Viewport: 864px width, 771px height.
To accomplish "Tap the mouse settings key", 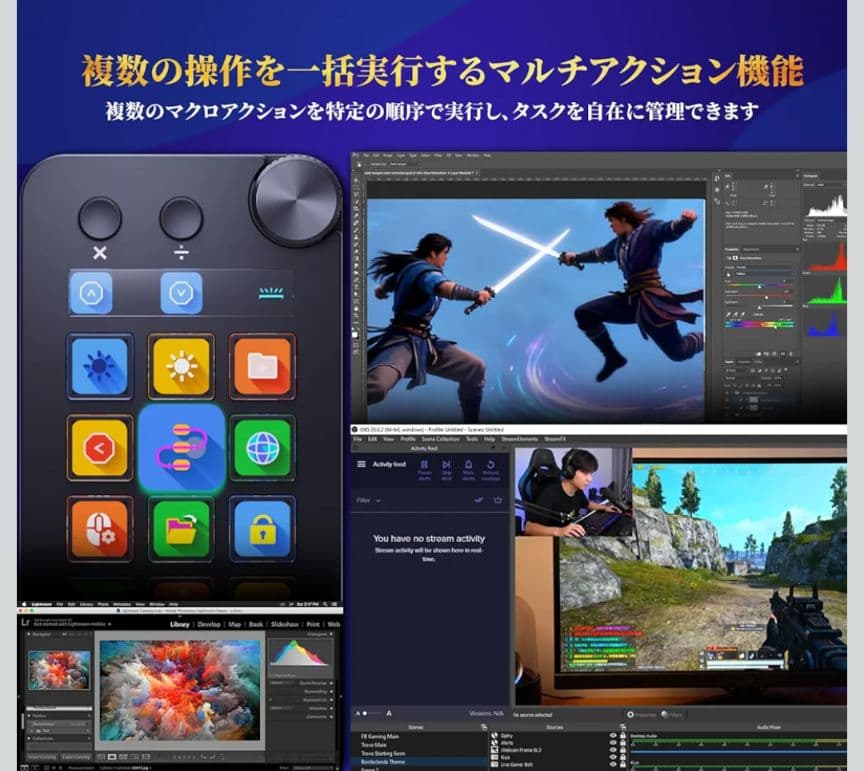I will pos(100,529).
